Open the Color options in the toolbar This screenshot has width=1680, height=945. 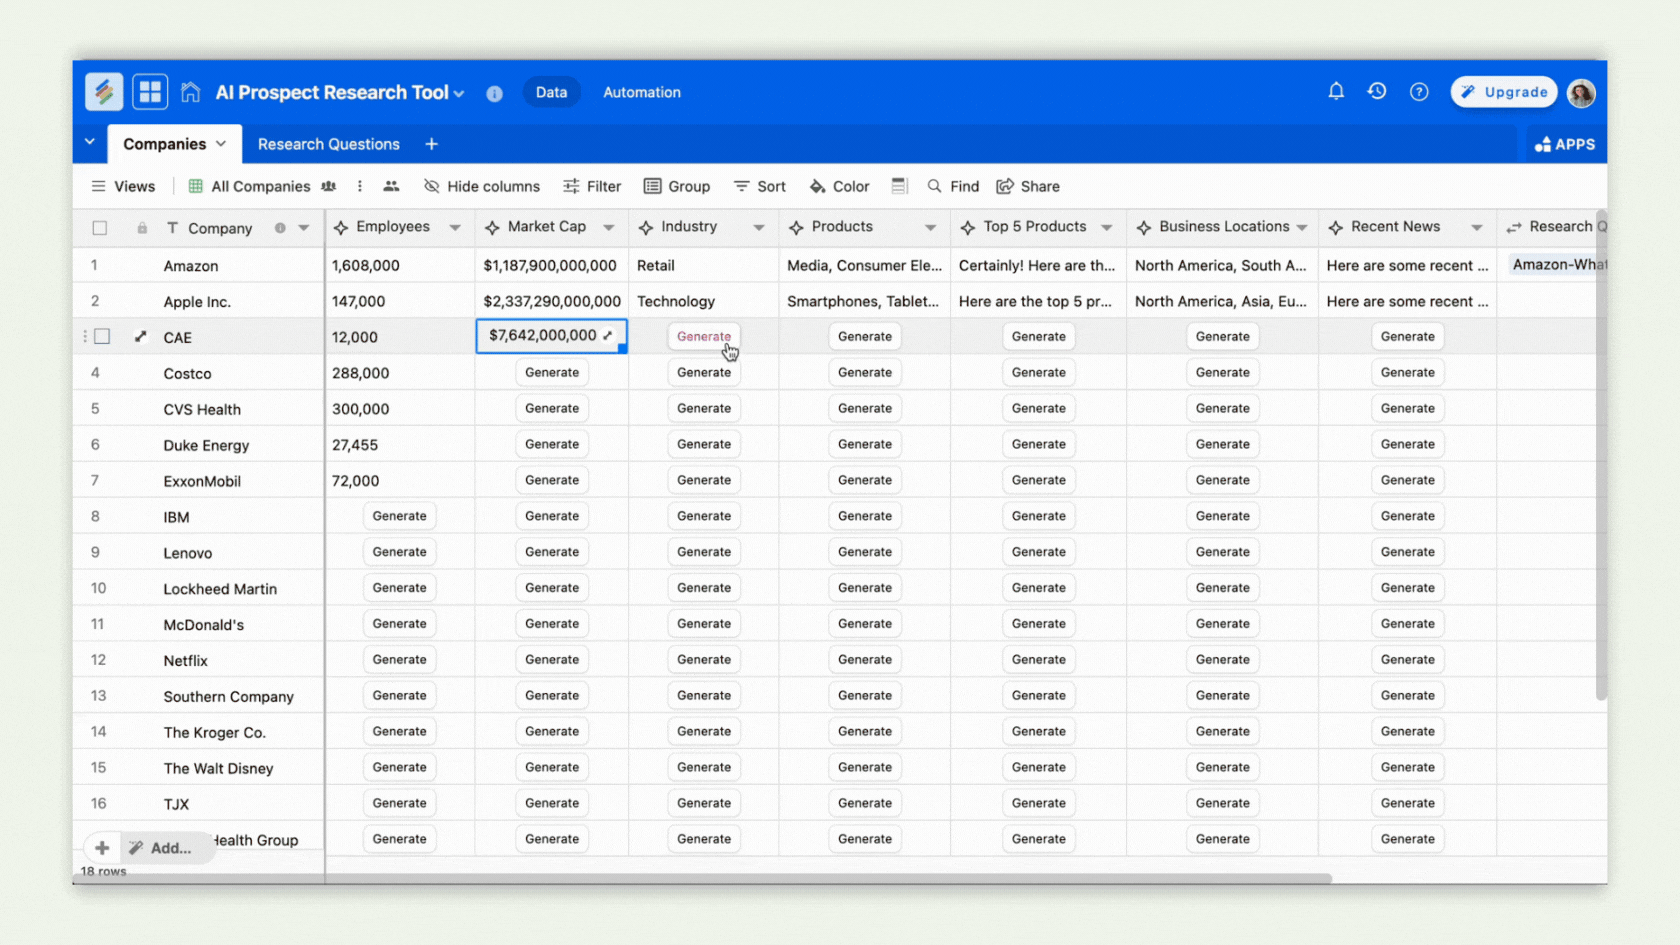pyautogui.click(x=839, y=186)
